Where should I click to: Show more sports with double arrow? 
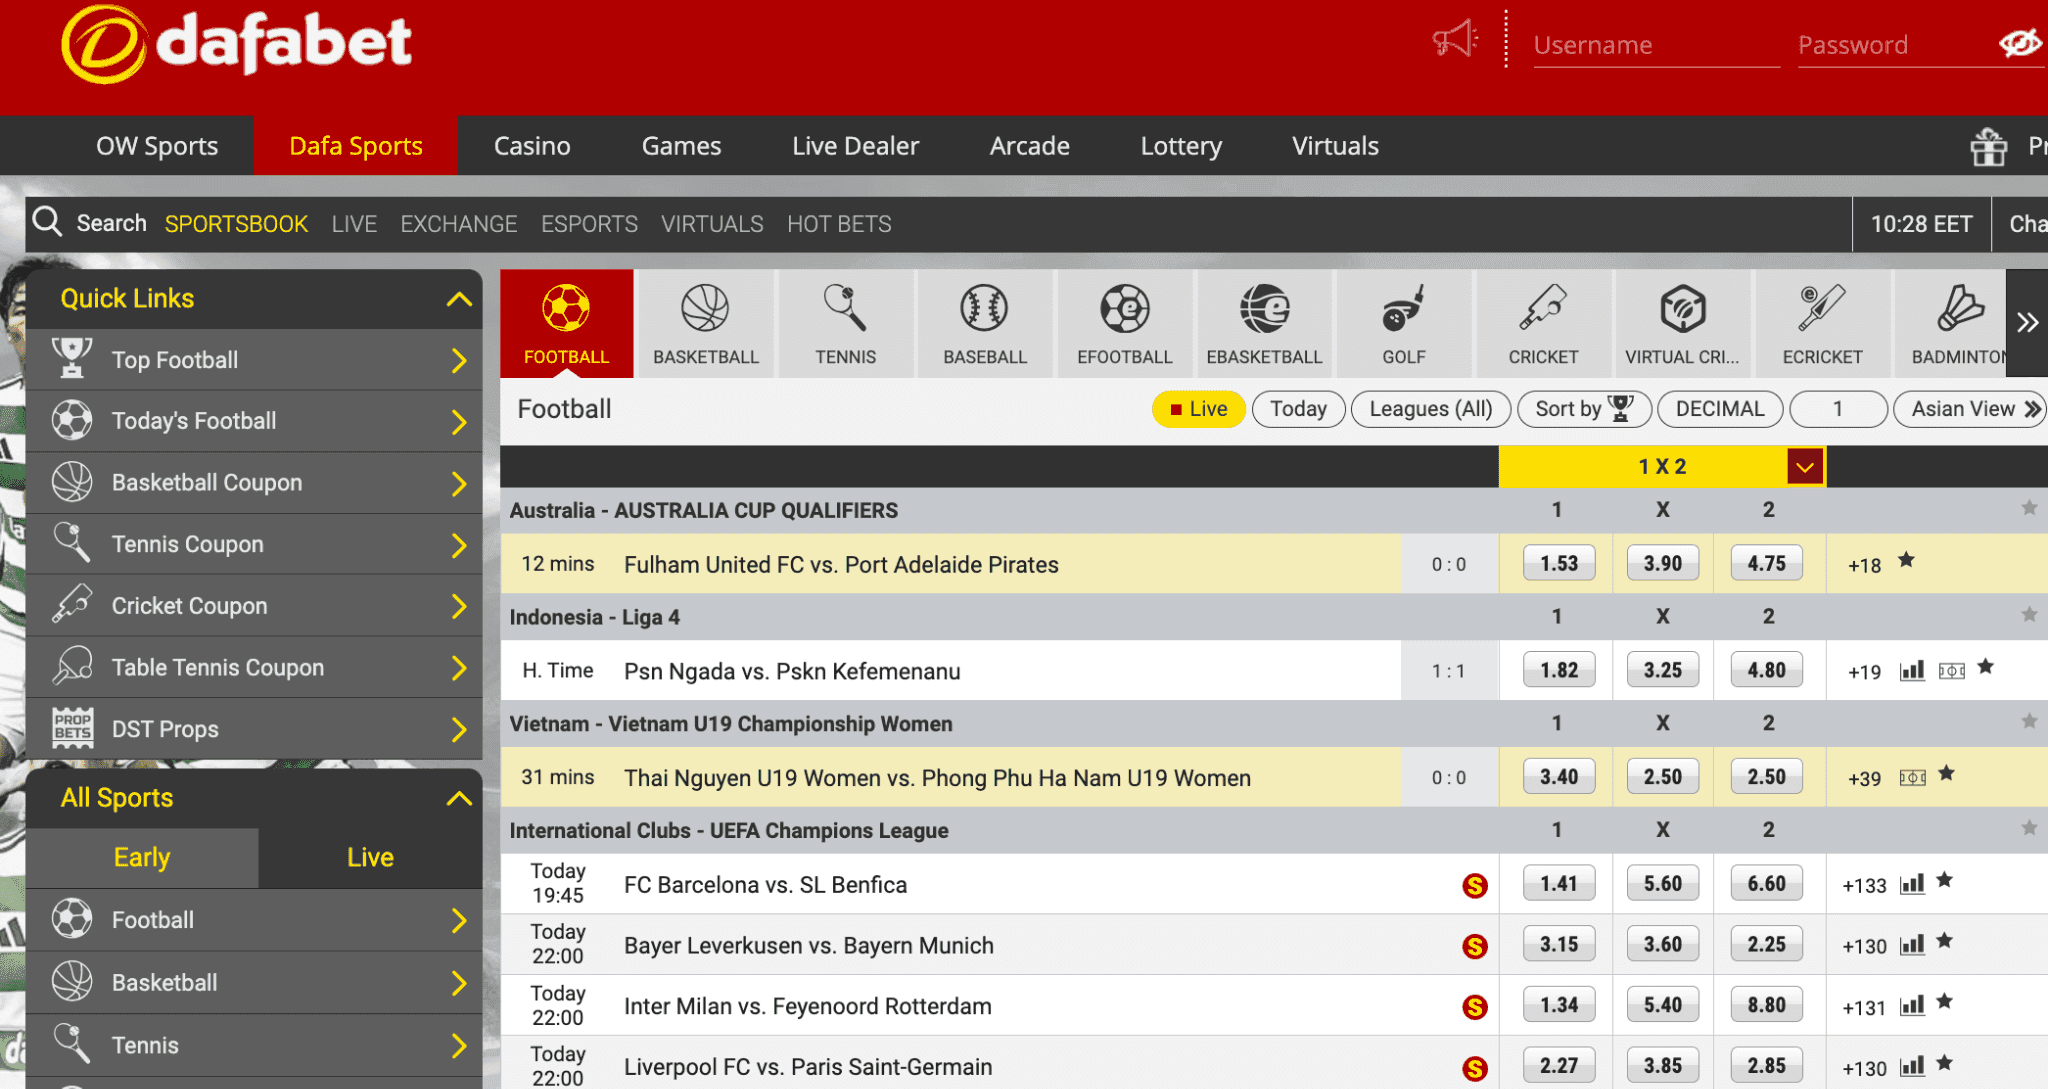[x=2027, y=323]
